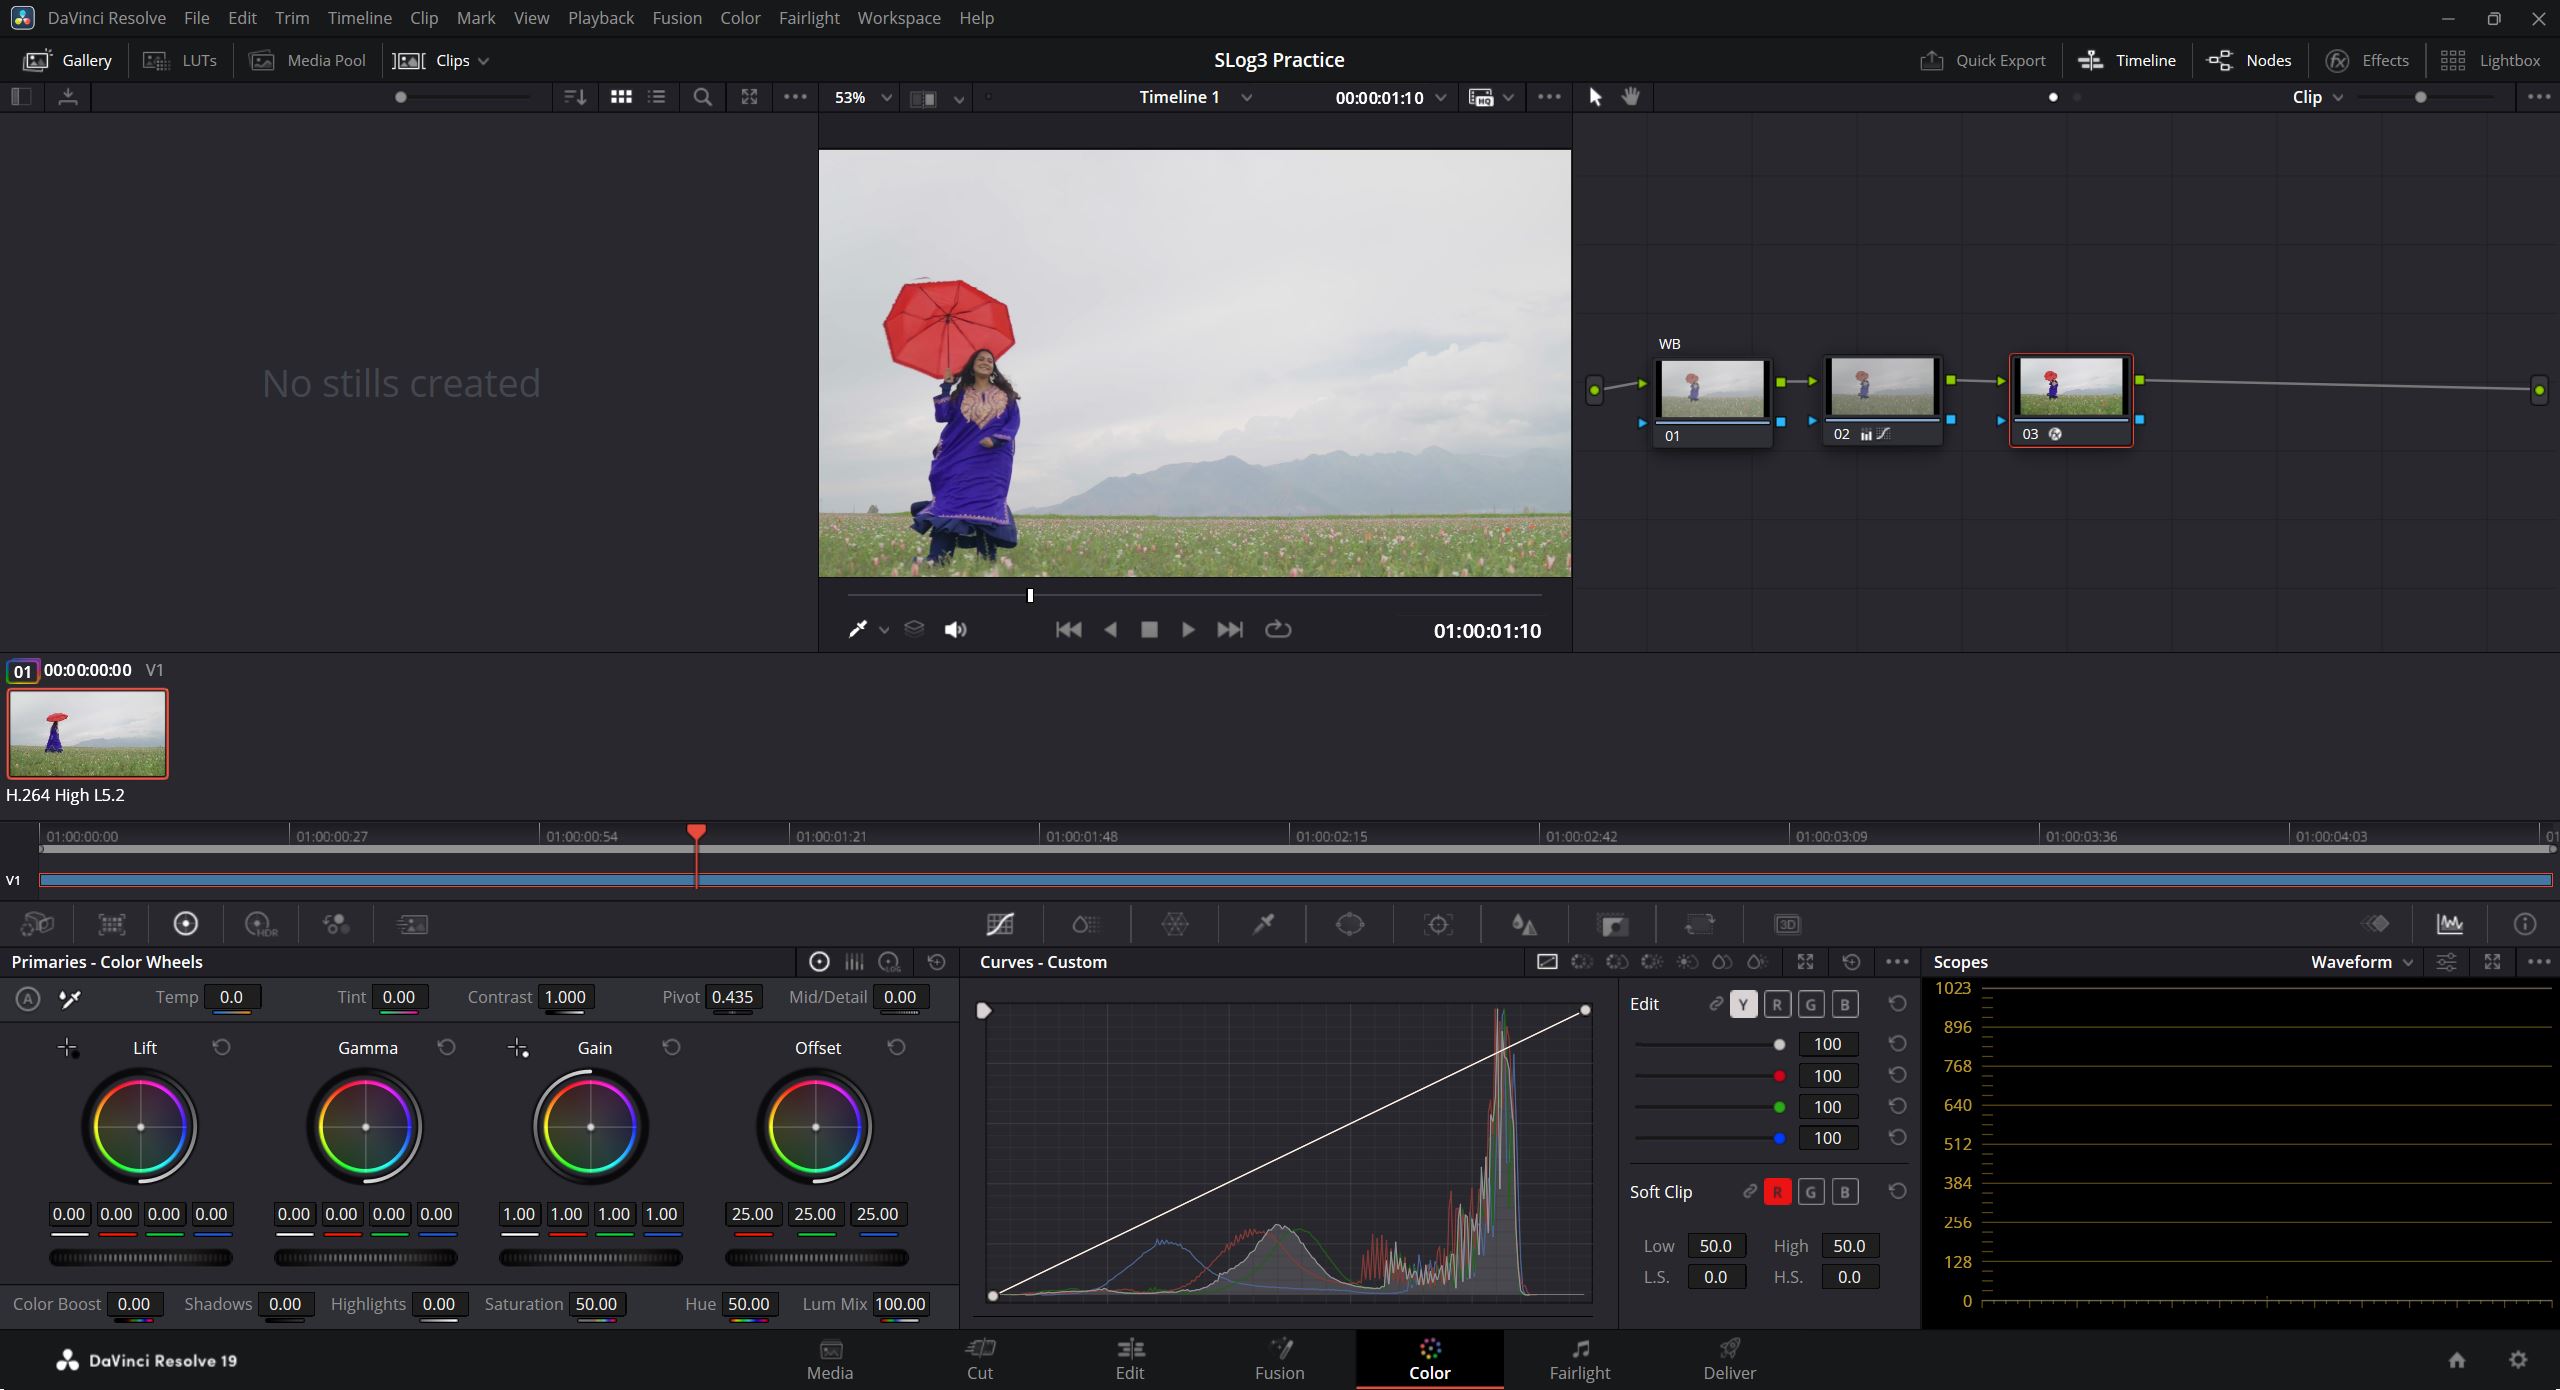This screenshot has width=2560, height=1390.
Task: Toggle Soft Clip red channel
Action: pos(1777,1192)
